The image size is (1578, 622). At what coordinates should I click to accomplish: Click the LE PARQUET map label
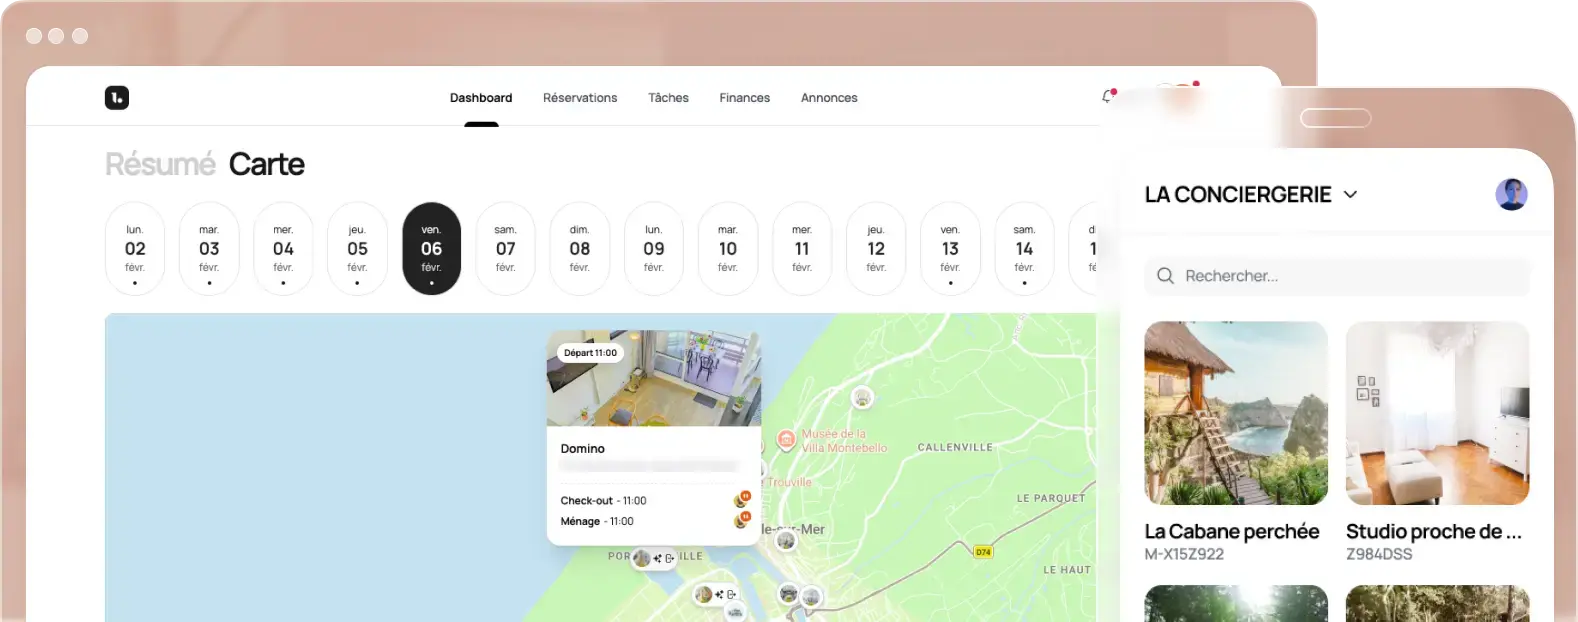pos(1051,498)
